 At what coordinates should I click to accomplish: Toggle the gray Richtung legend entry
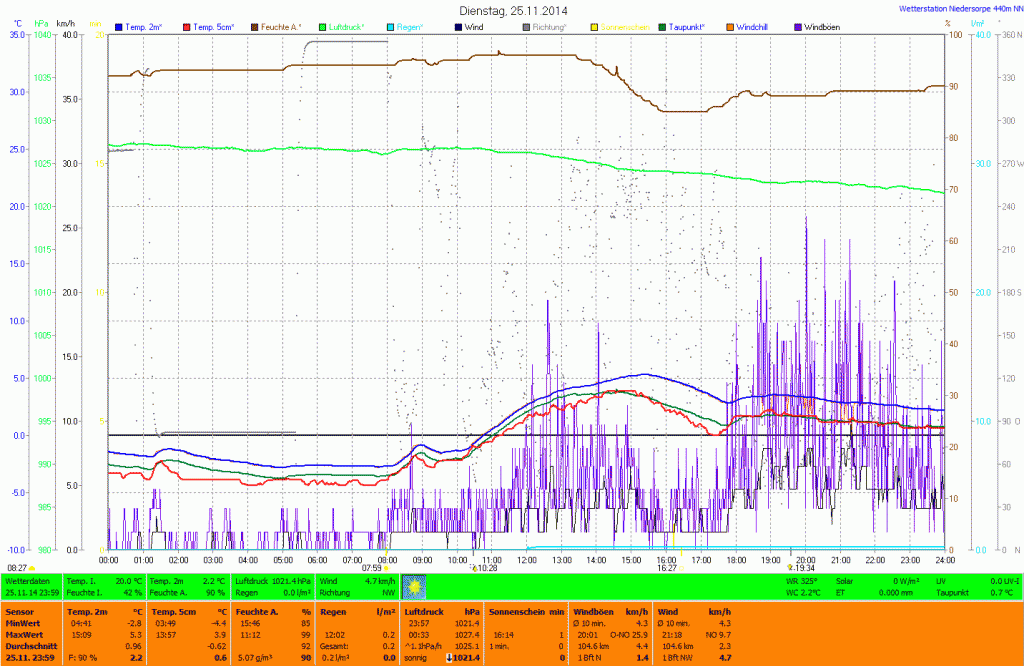[527, 26]
